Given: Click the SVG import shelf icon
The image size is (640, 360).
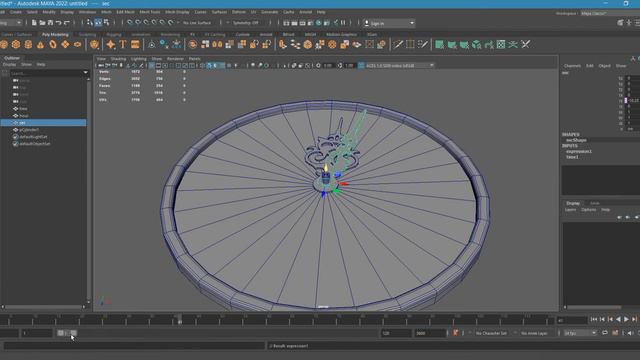Looking at the screenshot, I should pos(135,44).
